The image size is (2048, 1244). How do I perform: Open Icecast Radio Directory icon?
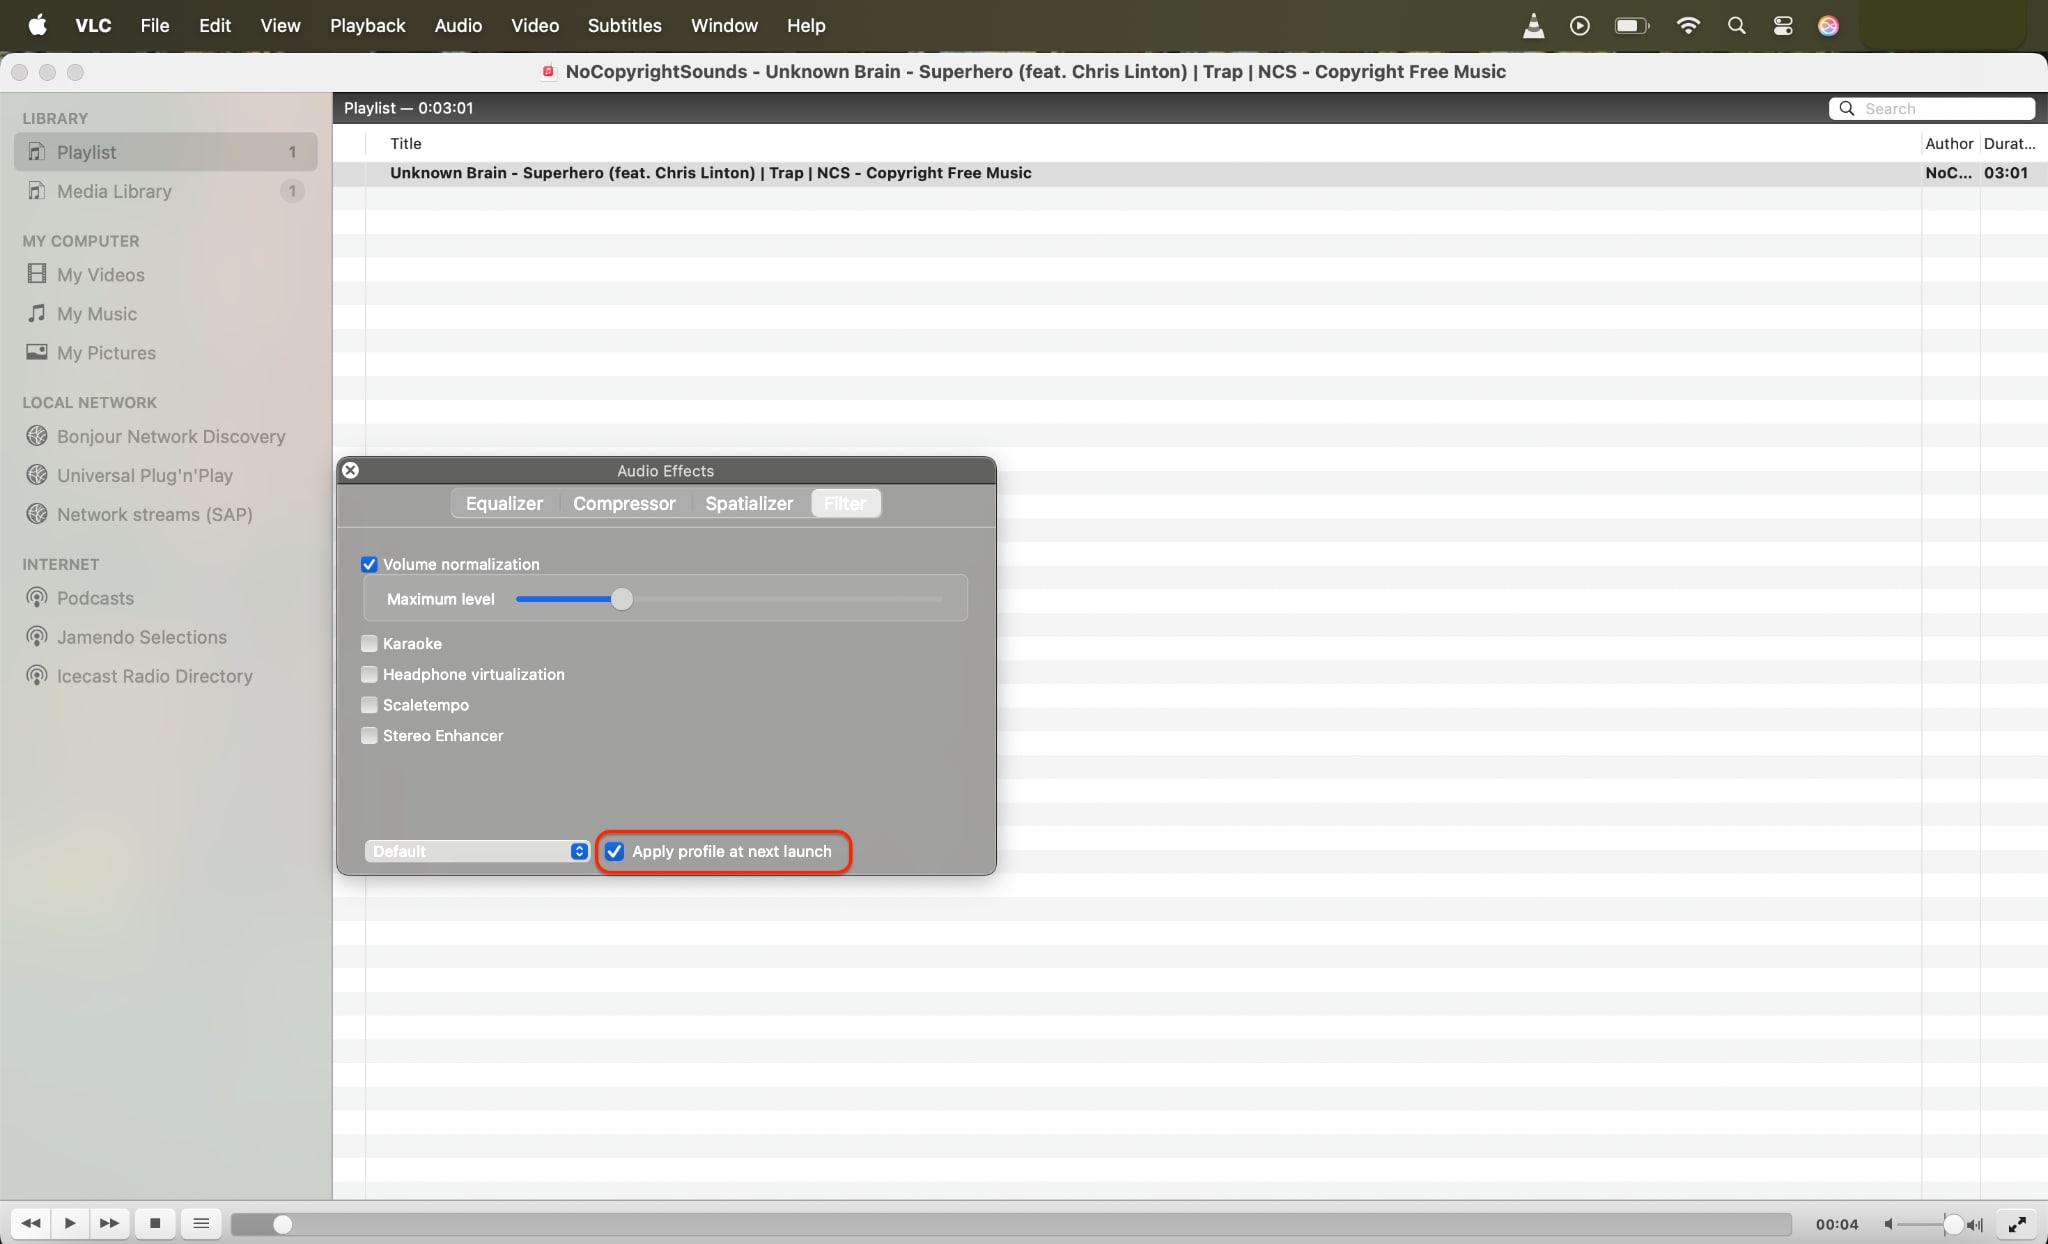pyautogui.click(x=37, y=676)
